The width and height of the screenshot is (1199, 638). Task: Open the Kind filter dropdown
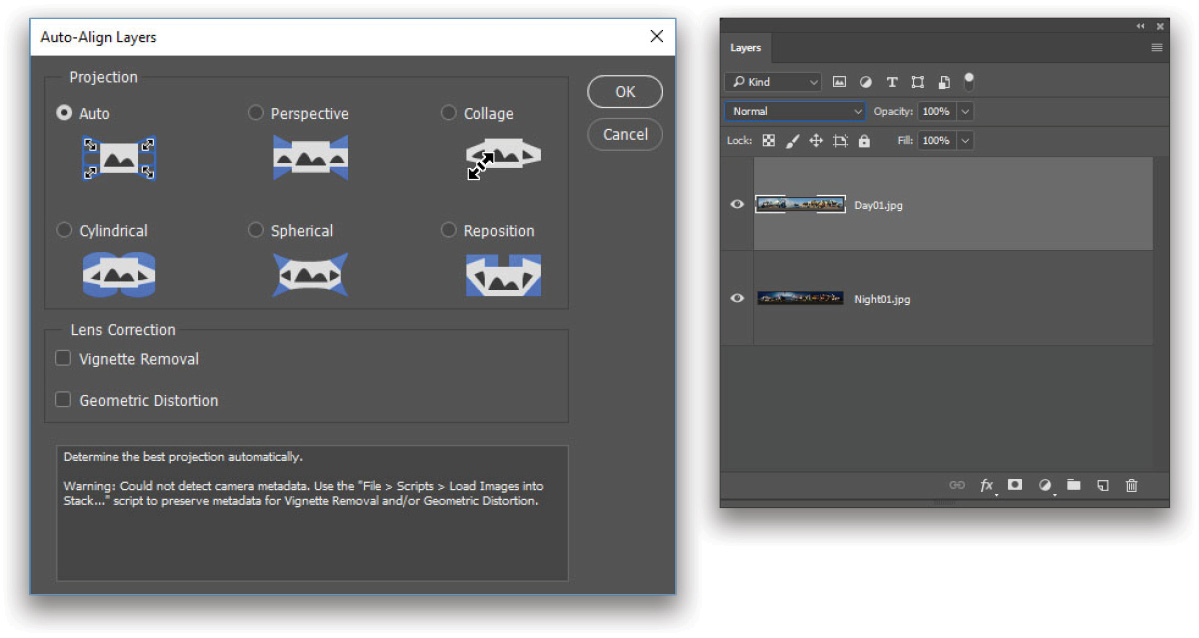pyautogui.click(x=773, y=82)
